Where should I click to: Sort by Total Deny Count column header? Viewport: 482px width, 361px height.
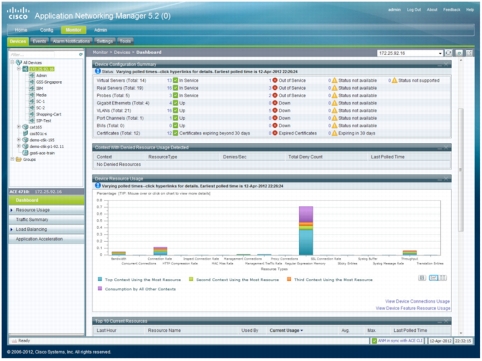pos(305,157)
